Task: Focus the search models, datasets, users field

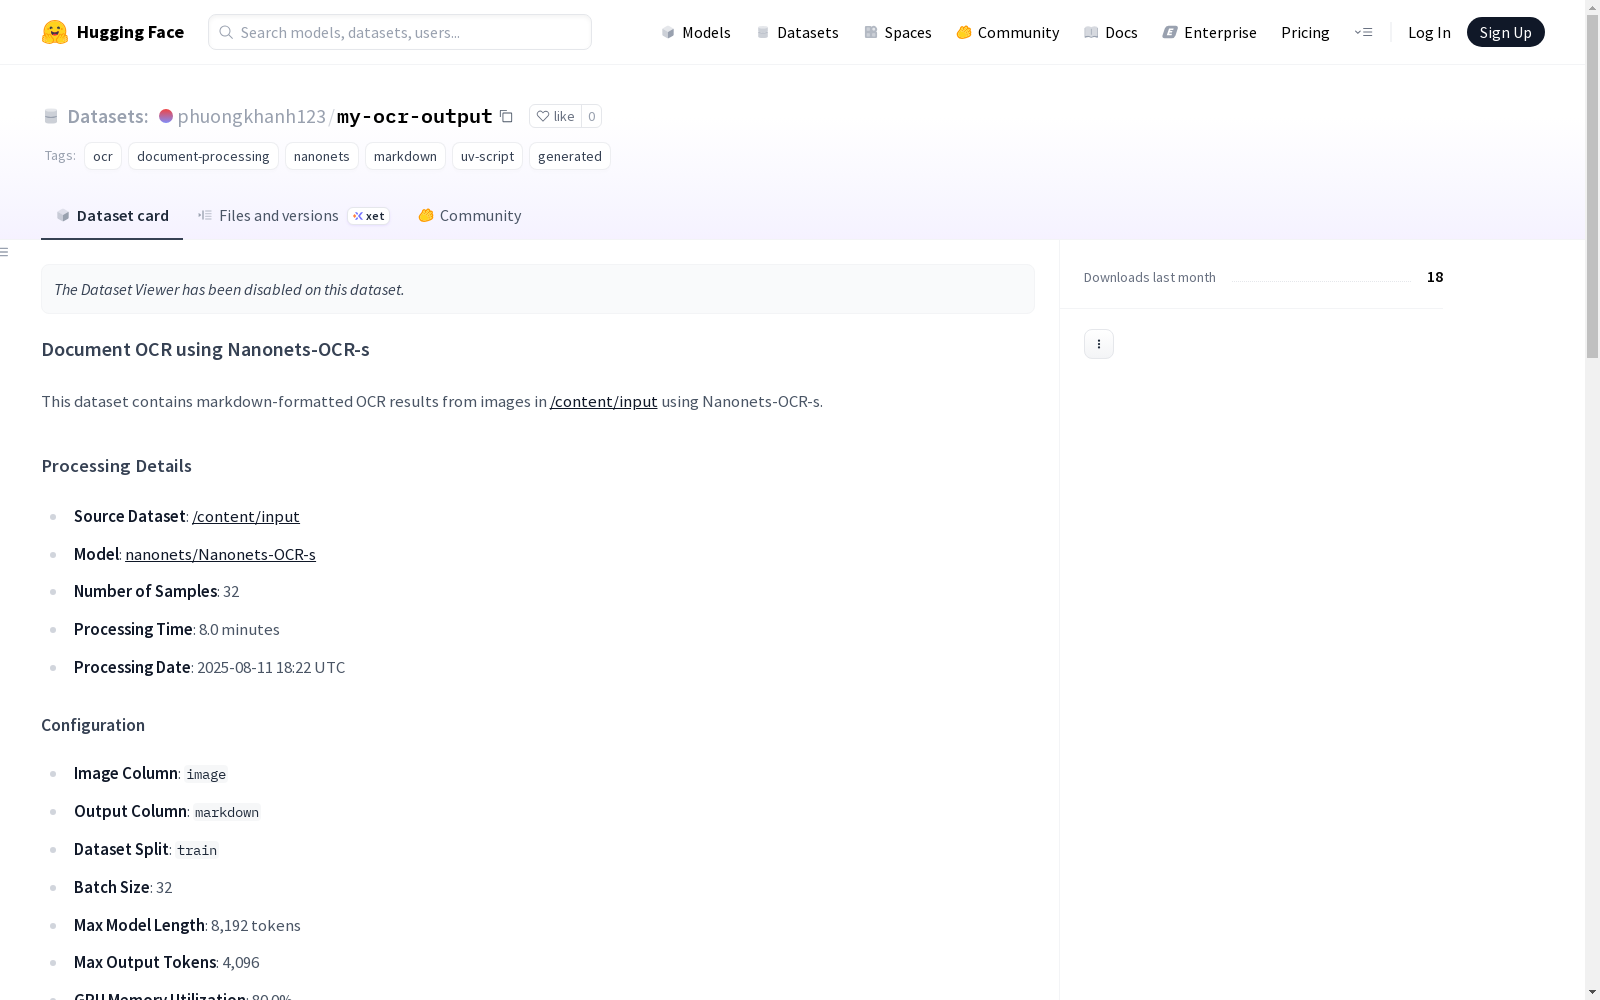Action: [x=400, y=32]
